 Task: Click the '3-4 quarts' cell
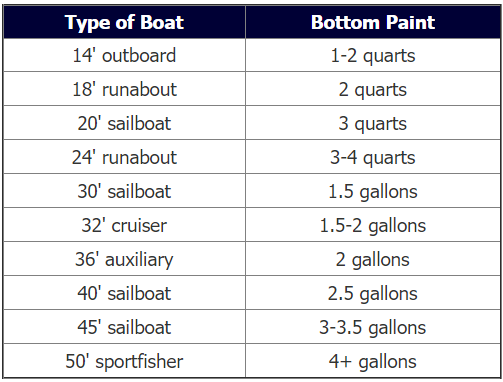tap(373, 157)
